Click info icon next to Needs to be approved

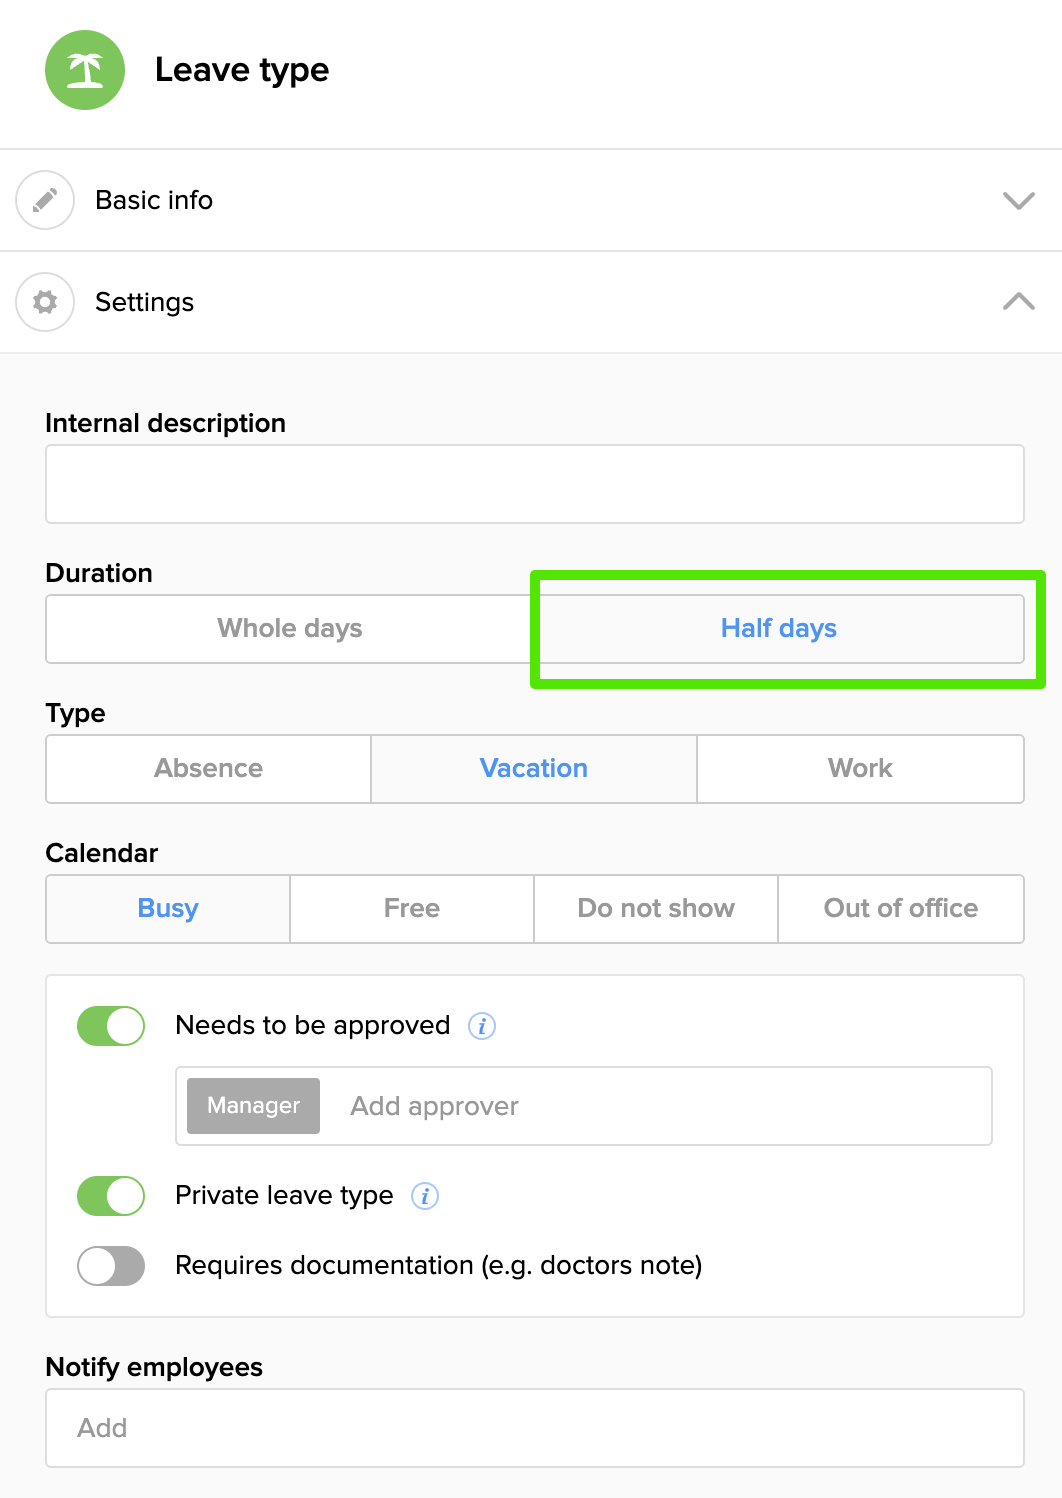coord(482,1026)
